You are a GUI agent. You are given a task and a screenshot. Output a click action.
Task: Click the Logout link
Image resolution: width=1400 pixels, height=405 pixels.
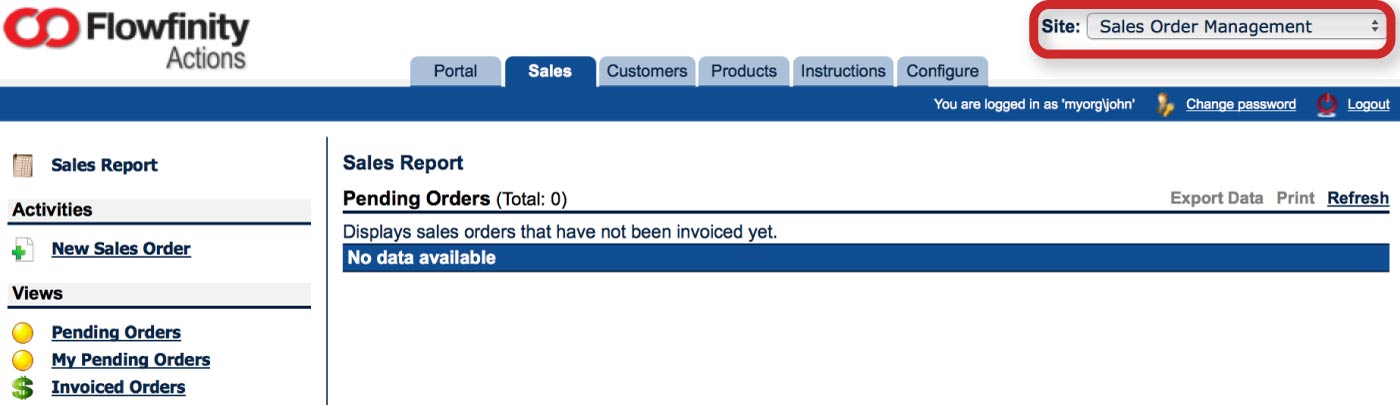pyautogui.click(x=1368, y=104)
